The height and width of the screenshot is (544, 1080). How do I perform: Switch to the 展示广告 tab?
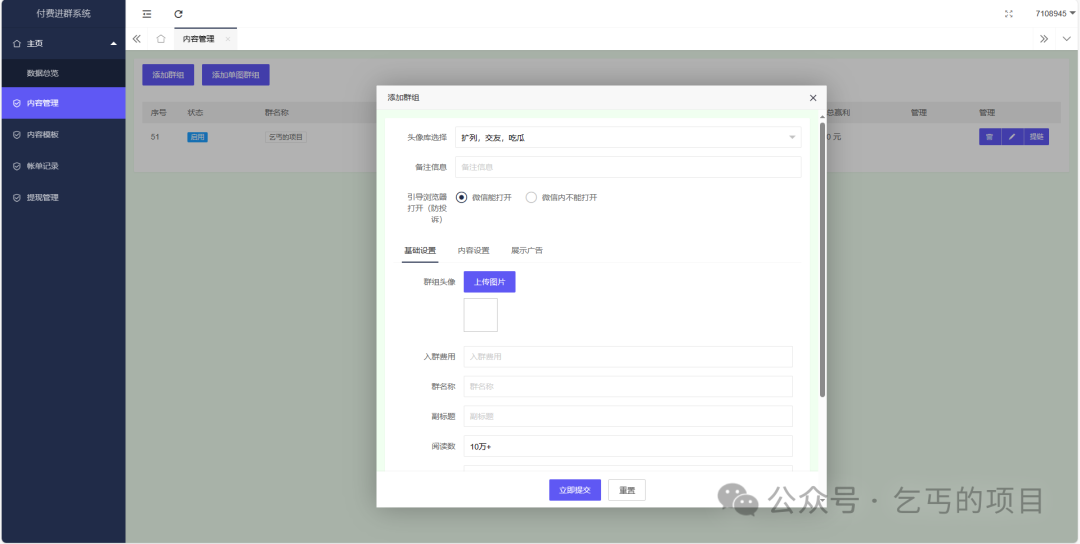tap(527, 251)
